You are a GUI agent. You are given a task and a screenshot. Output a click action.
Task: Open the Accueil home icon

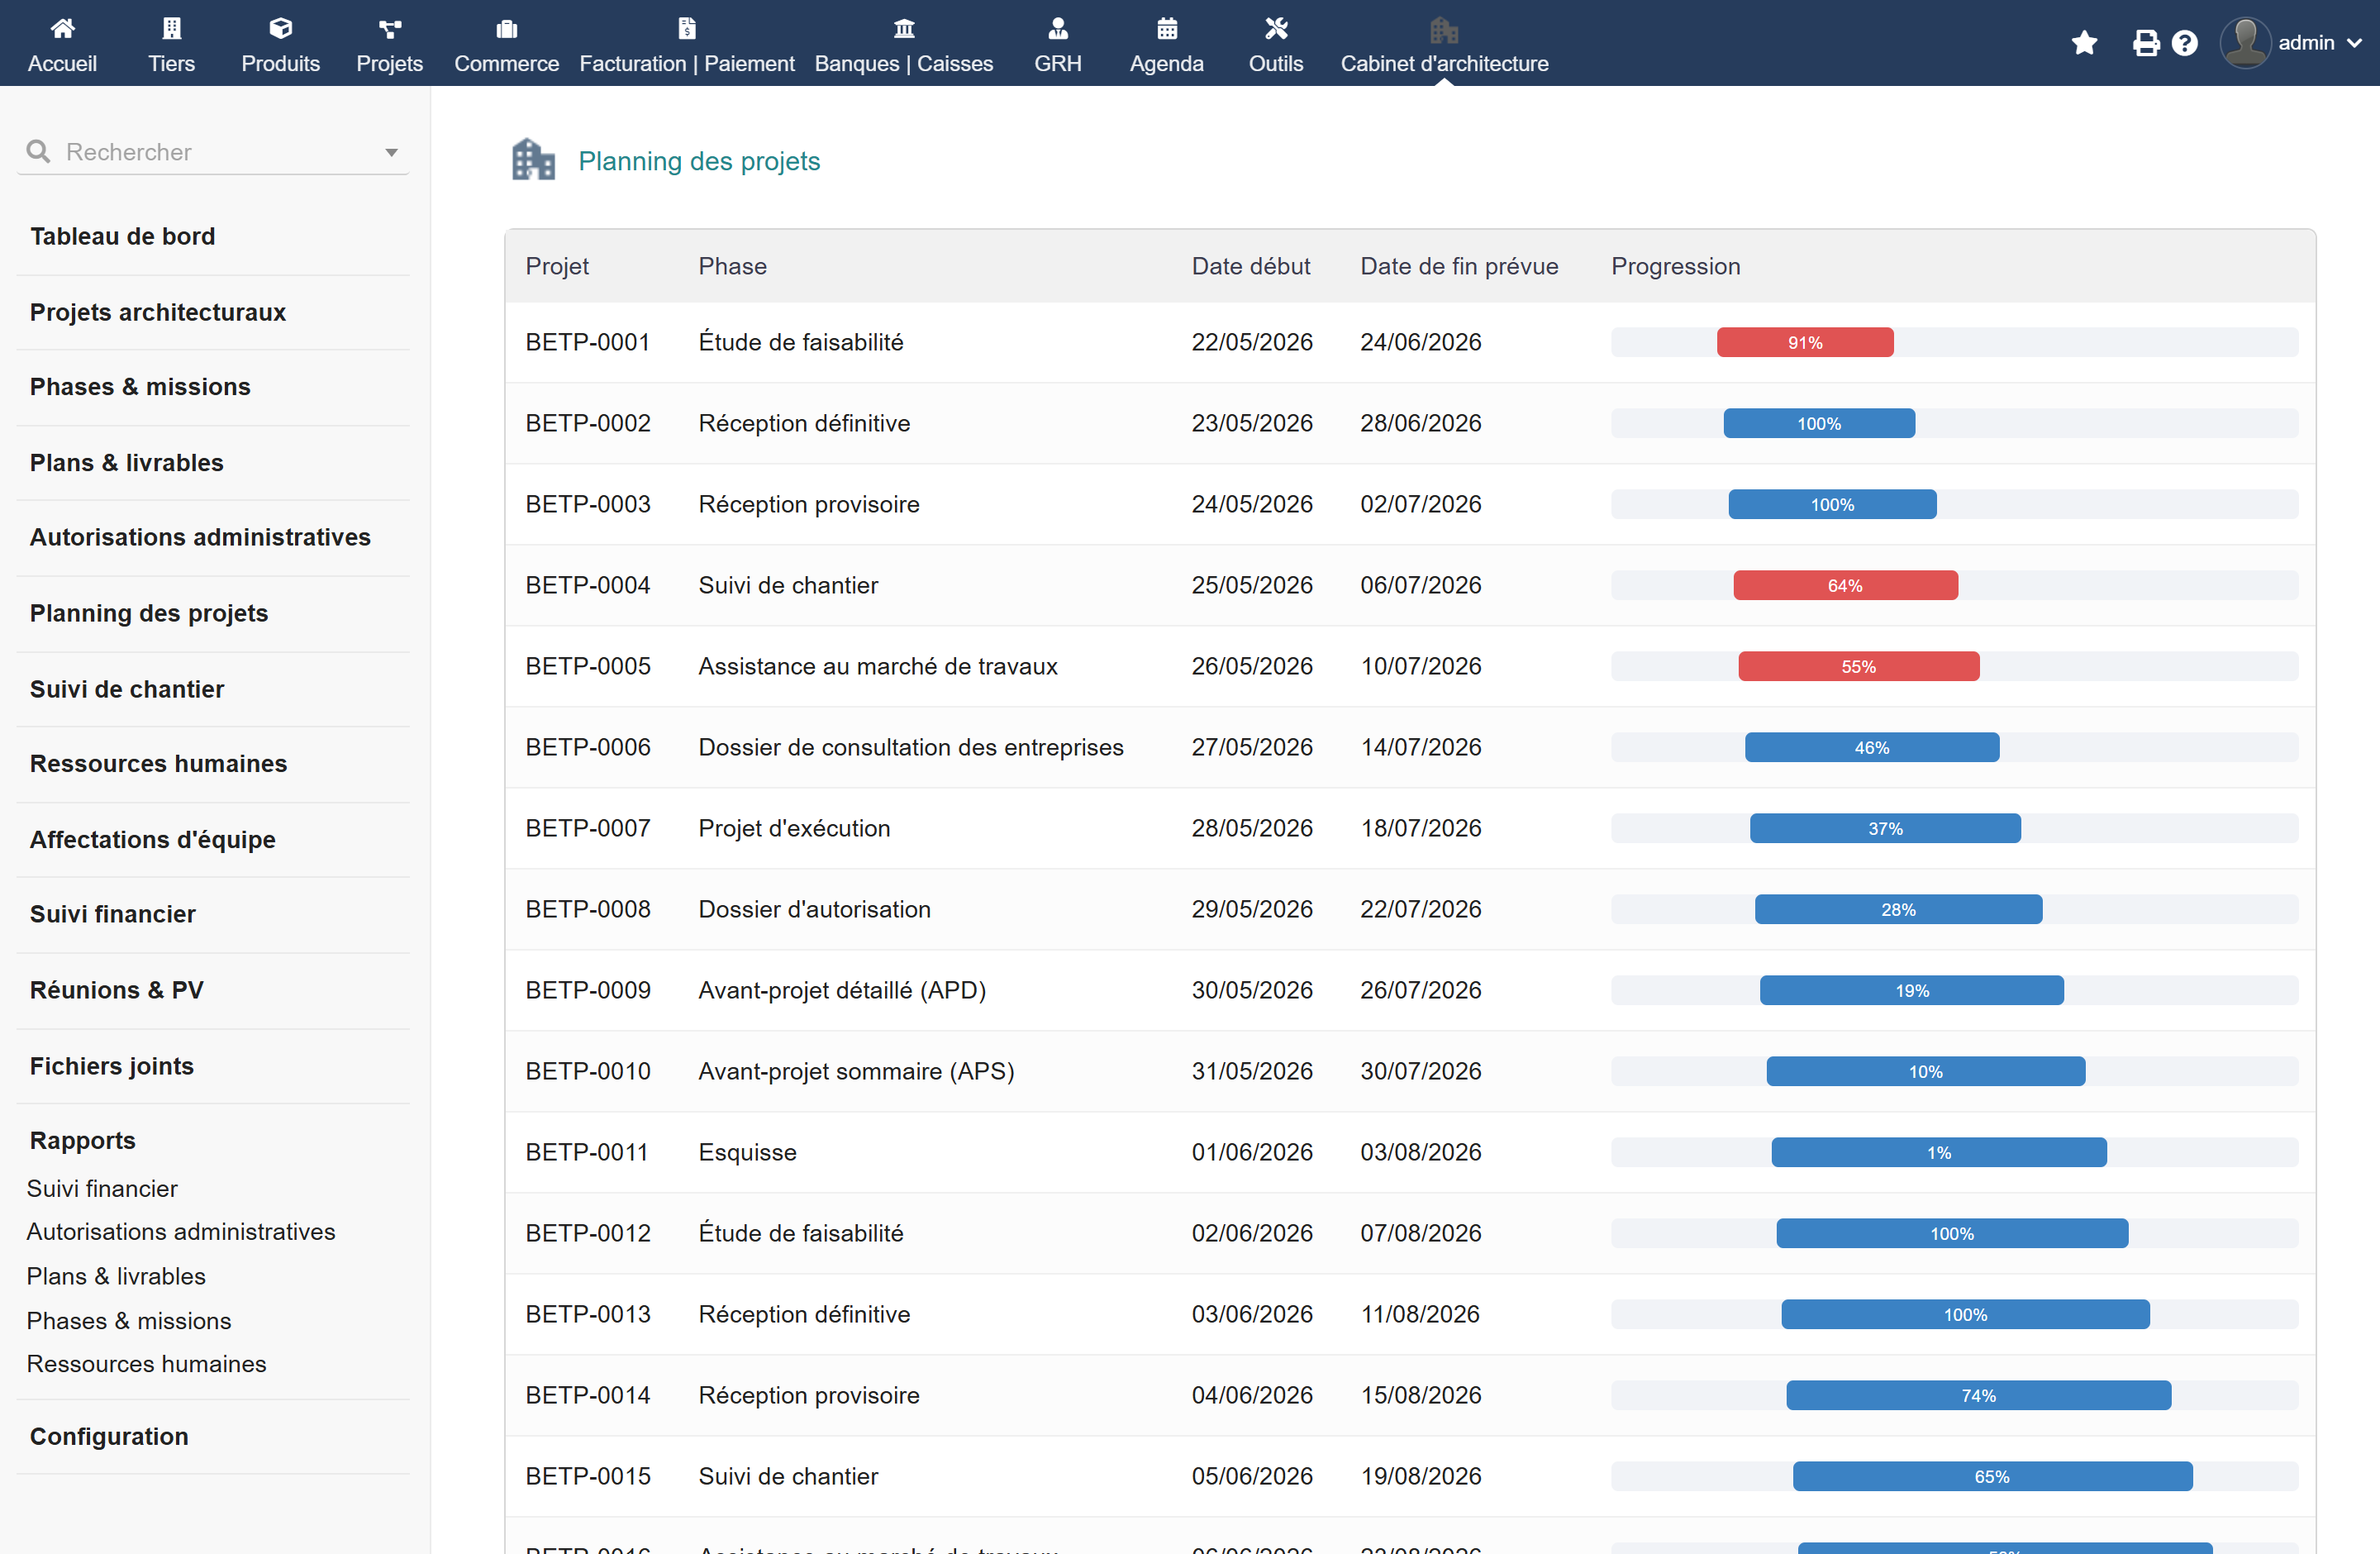(x=62, y=28)
